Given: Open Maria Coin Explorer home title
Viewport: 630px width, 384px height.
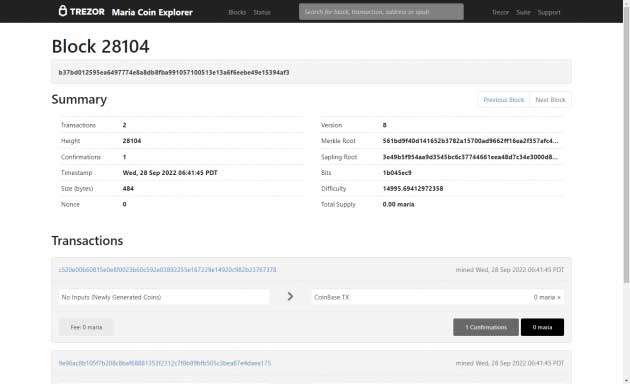Looking at the screenshot, I should pos(152,12).
